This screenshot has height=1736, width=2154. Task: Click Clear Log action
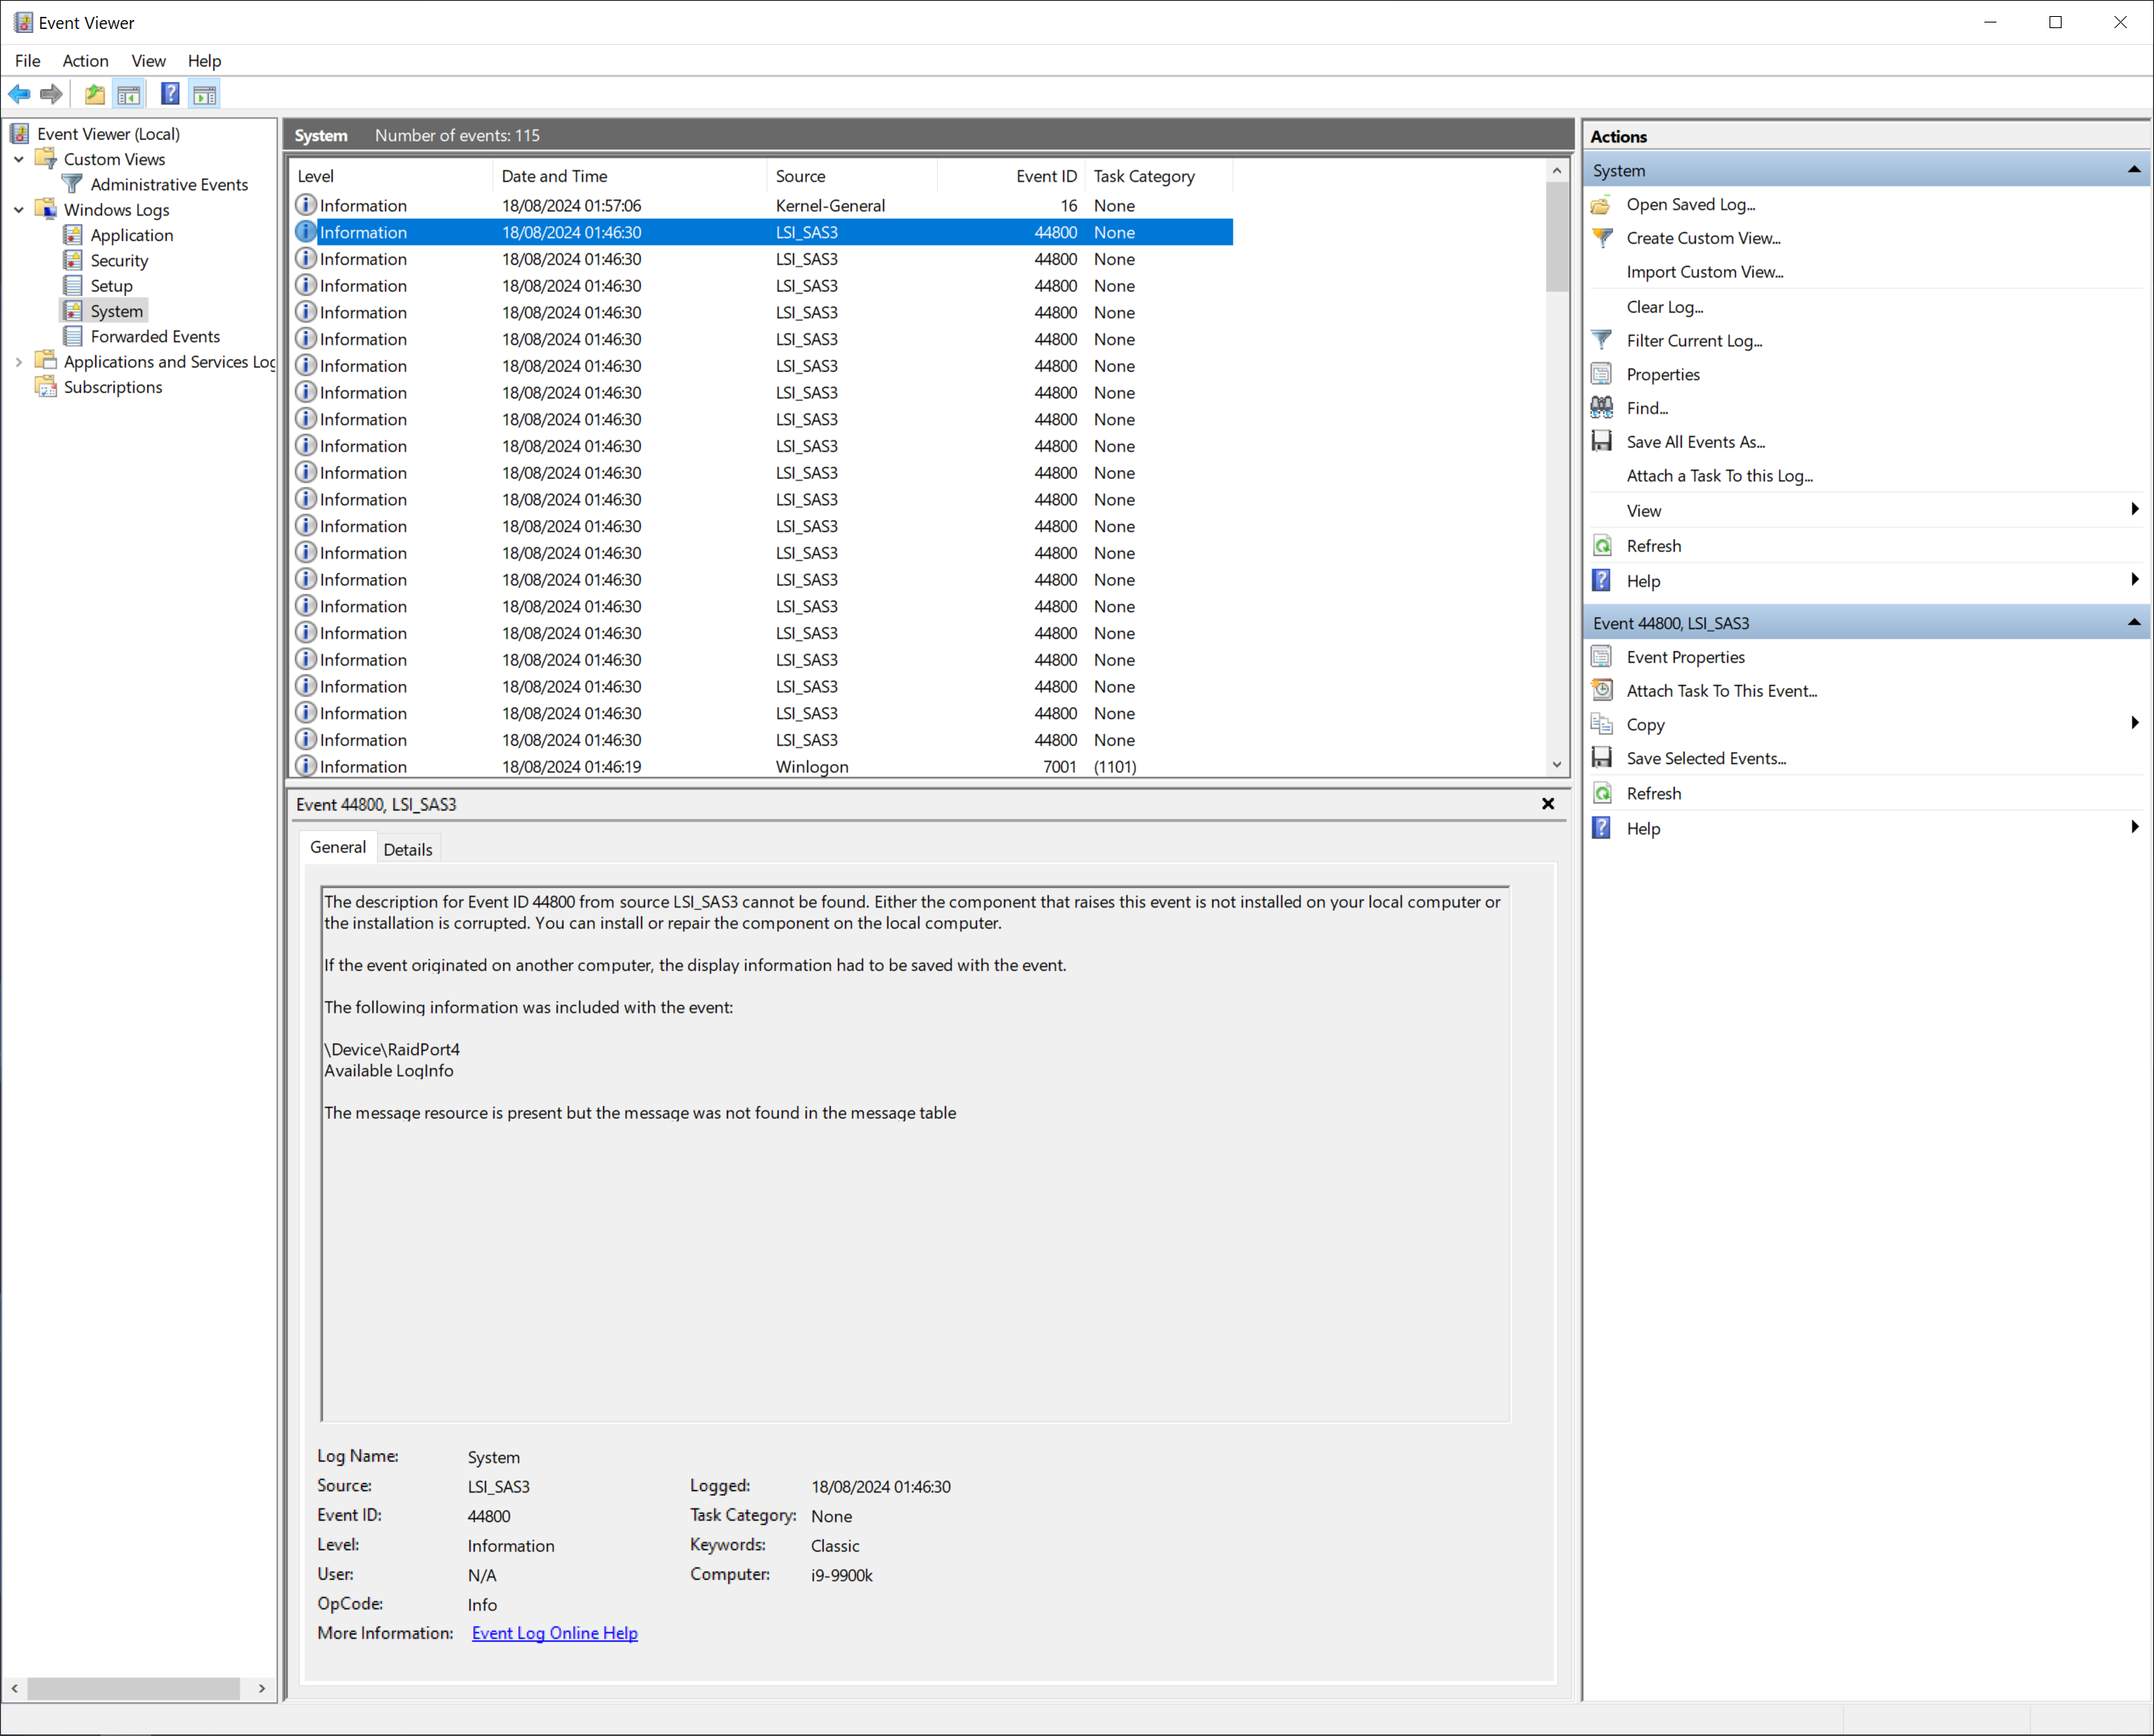coord(1664,307)
